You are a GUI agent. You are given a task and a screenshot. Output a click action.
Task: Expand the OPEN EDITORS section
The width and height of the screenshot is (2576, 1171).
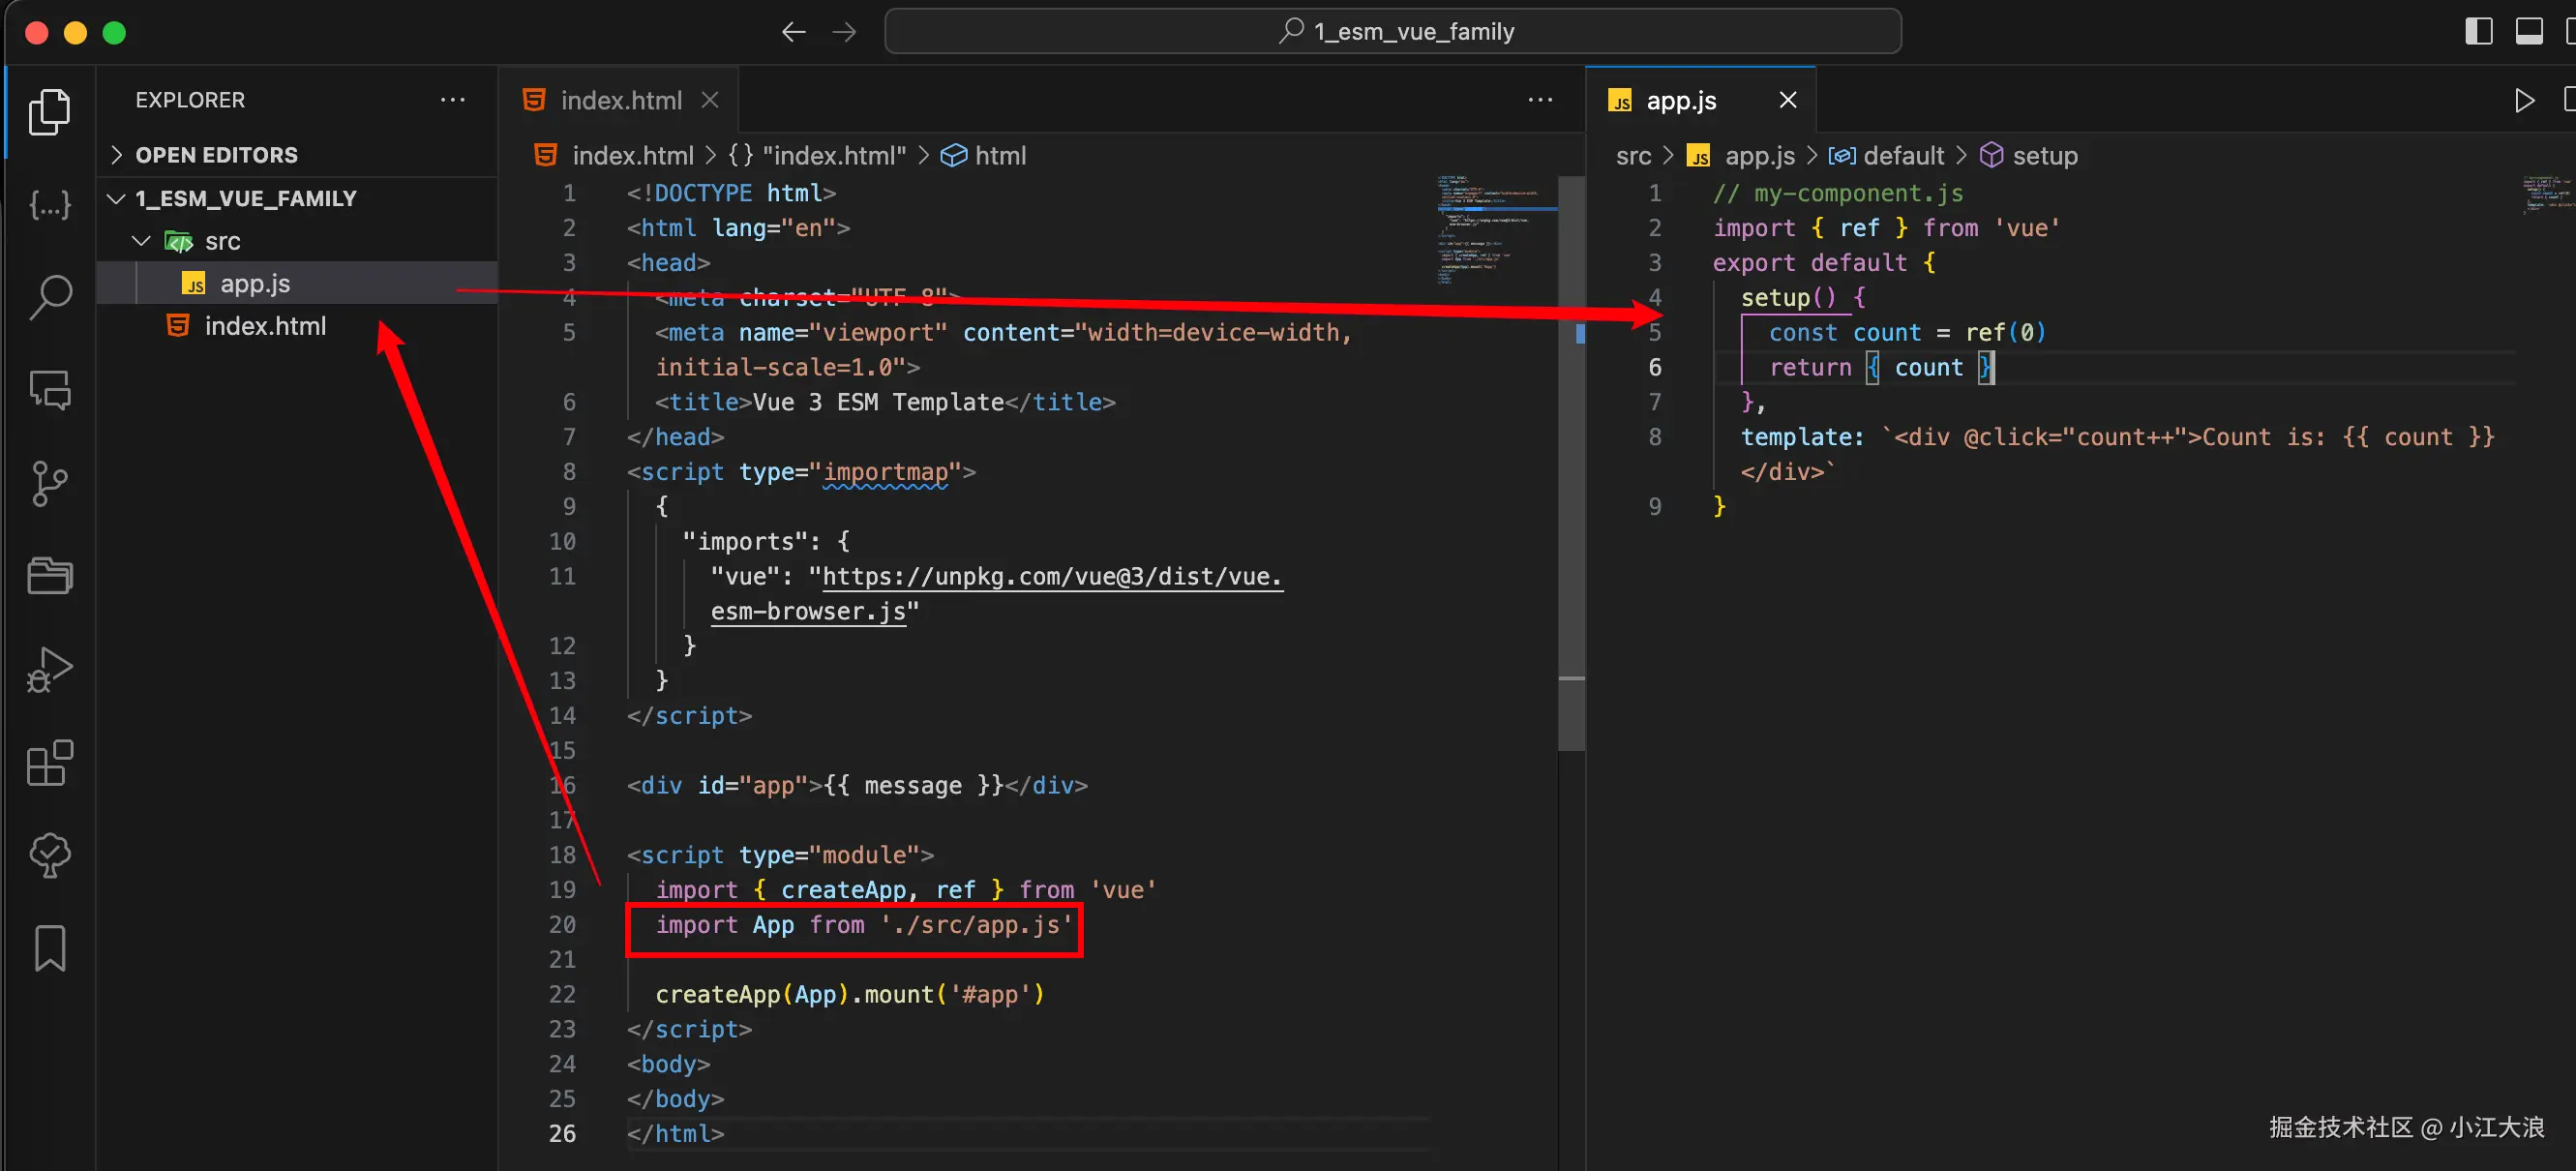[216, 155]
